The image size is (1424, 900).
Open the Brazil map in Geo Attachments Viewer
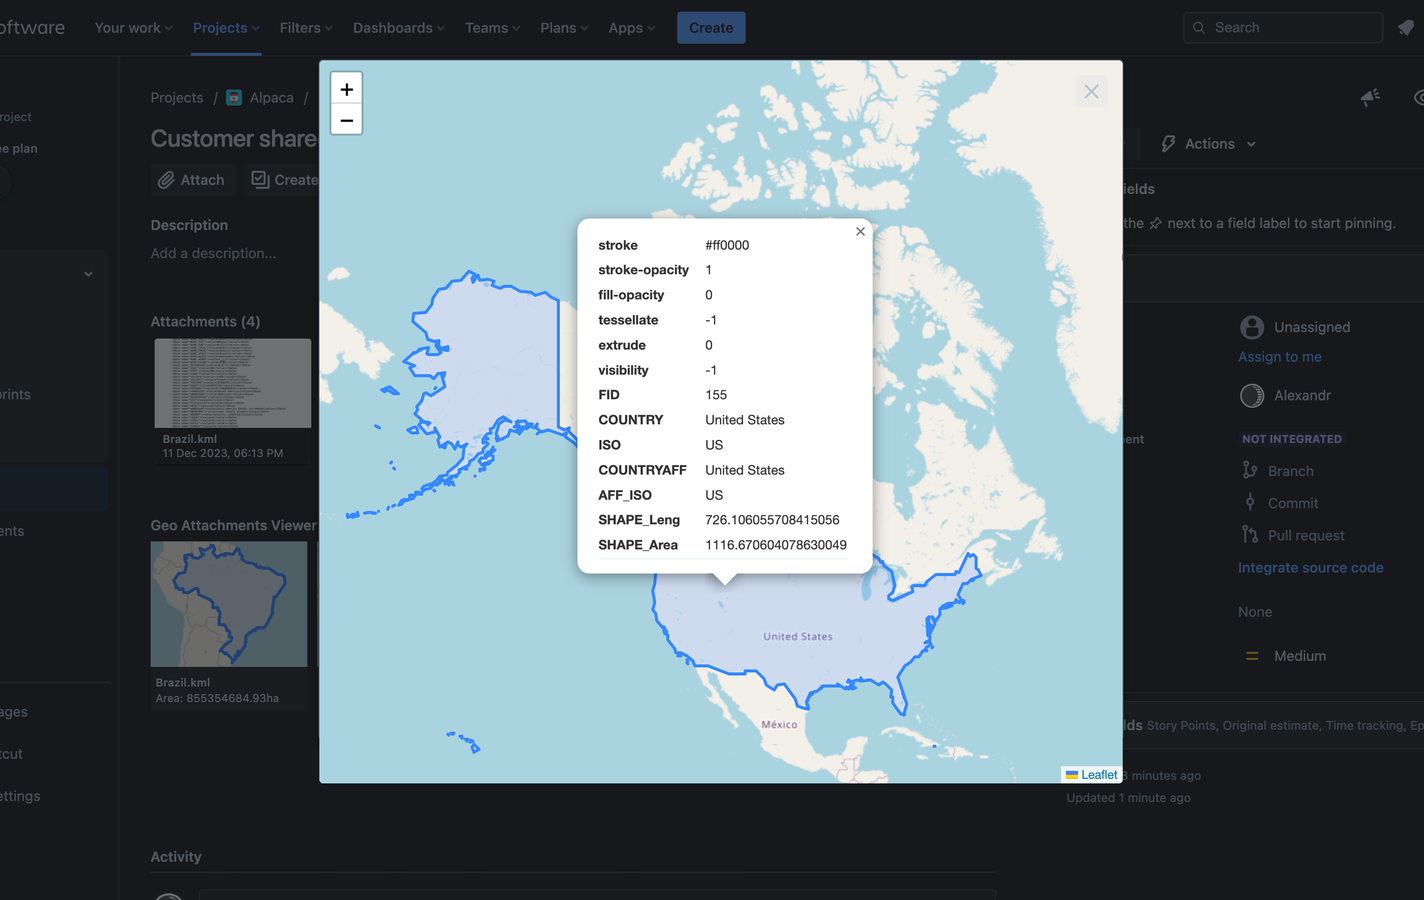click(229, 604)
